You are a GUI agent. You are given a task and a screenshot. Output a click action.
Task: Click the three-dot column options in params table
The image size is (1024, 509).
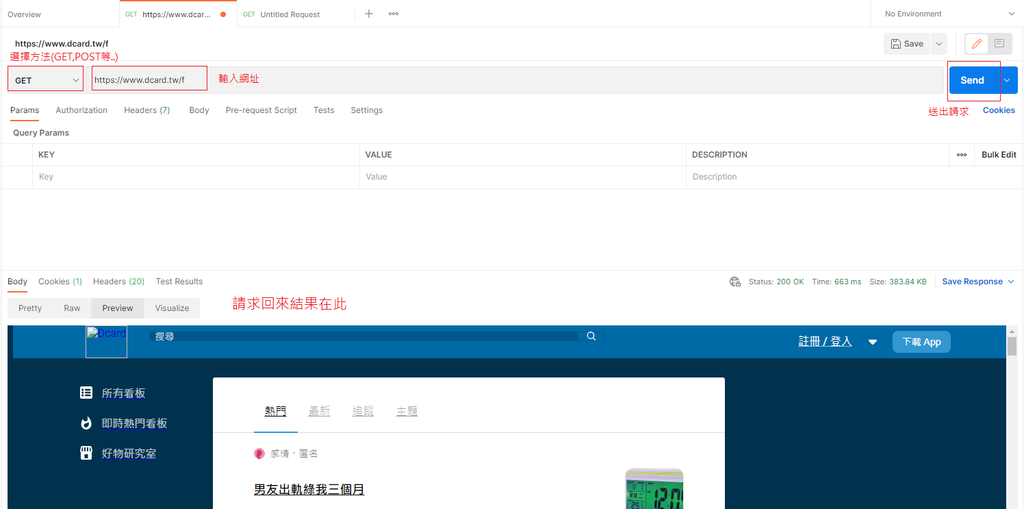coord(961,155)
